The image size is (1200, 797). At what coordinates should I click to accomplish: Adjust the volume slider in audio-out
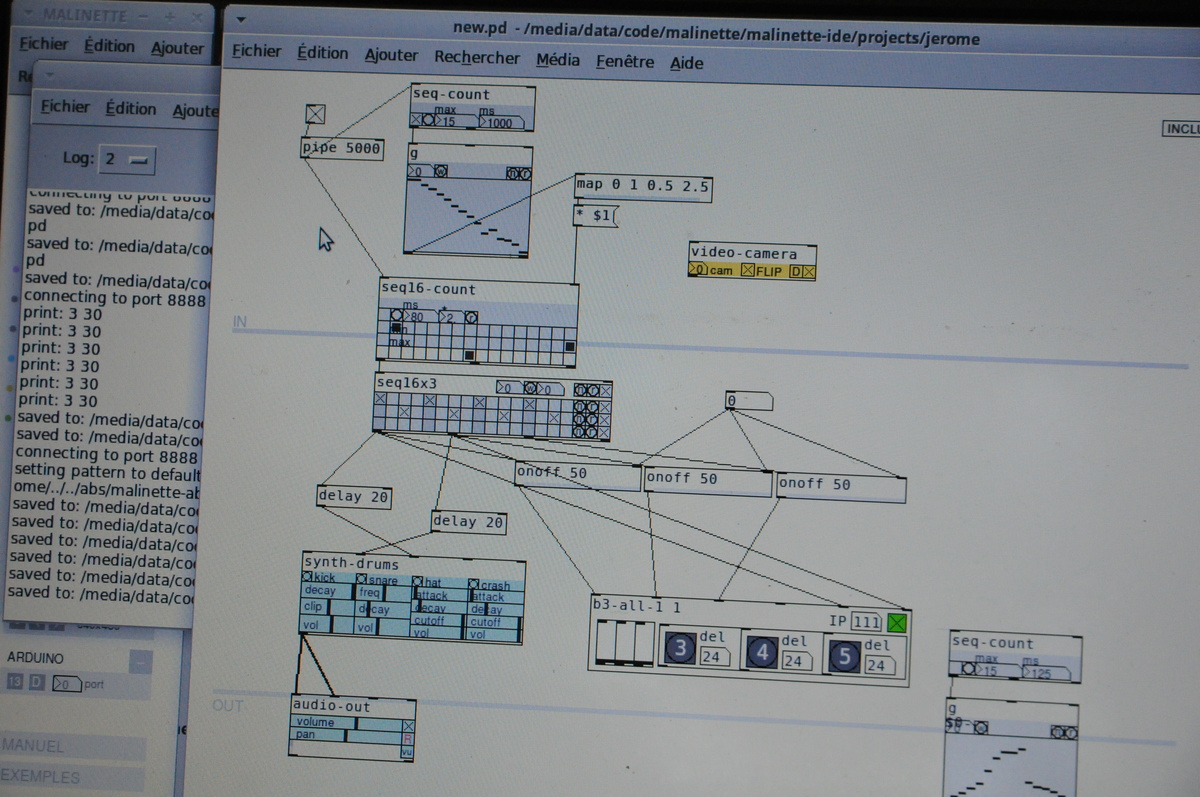click(347, 722)
